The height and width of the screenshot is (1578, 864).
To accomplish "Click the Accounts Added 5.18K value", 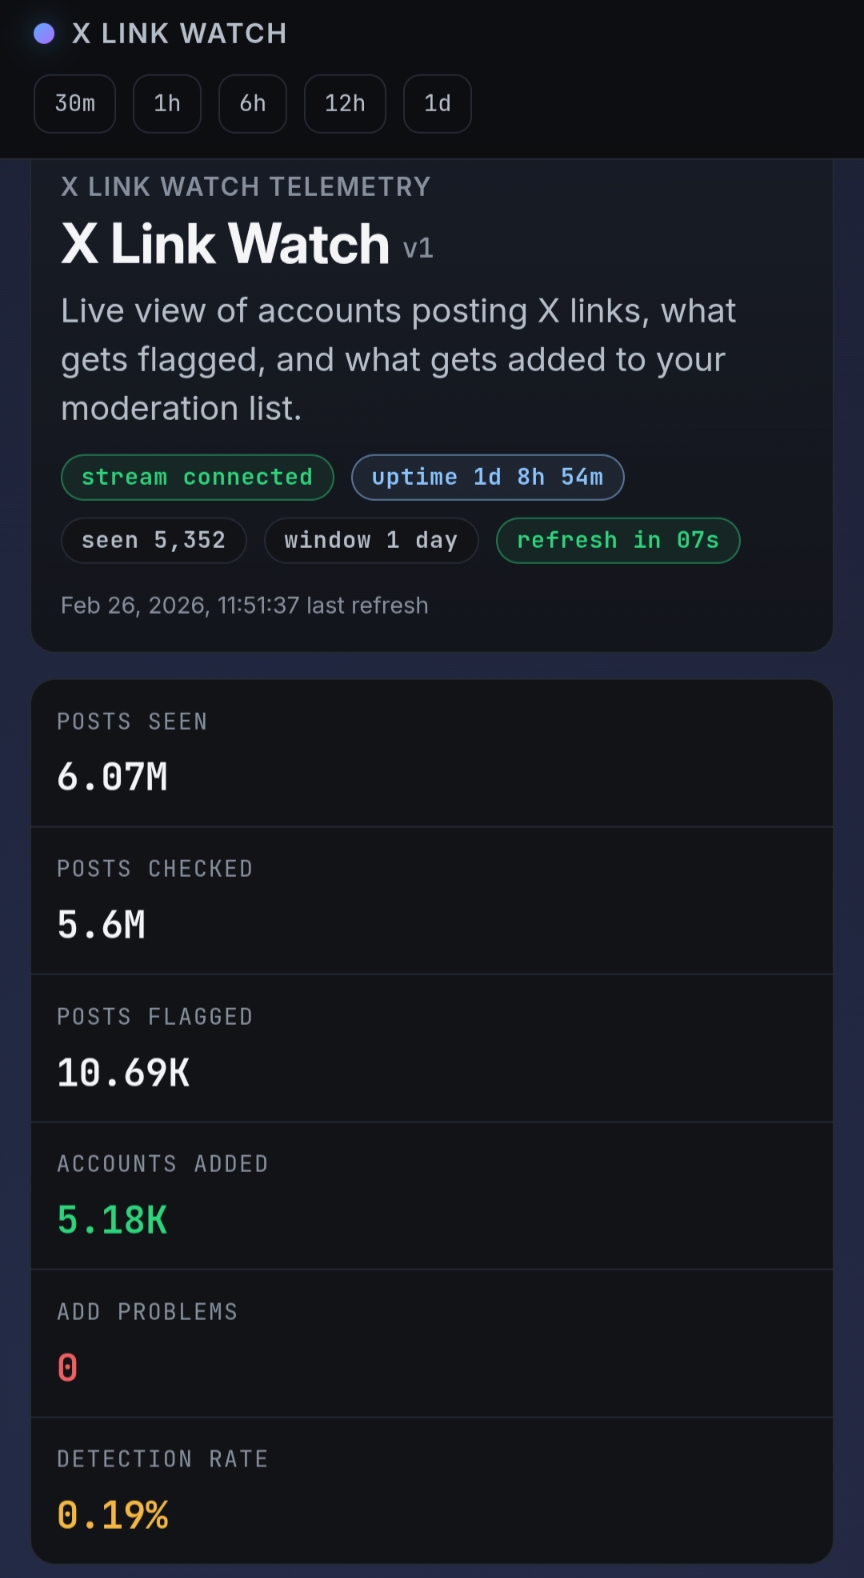I will 112,1221.
